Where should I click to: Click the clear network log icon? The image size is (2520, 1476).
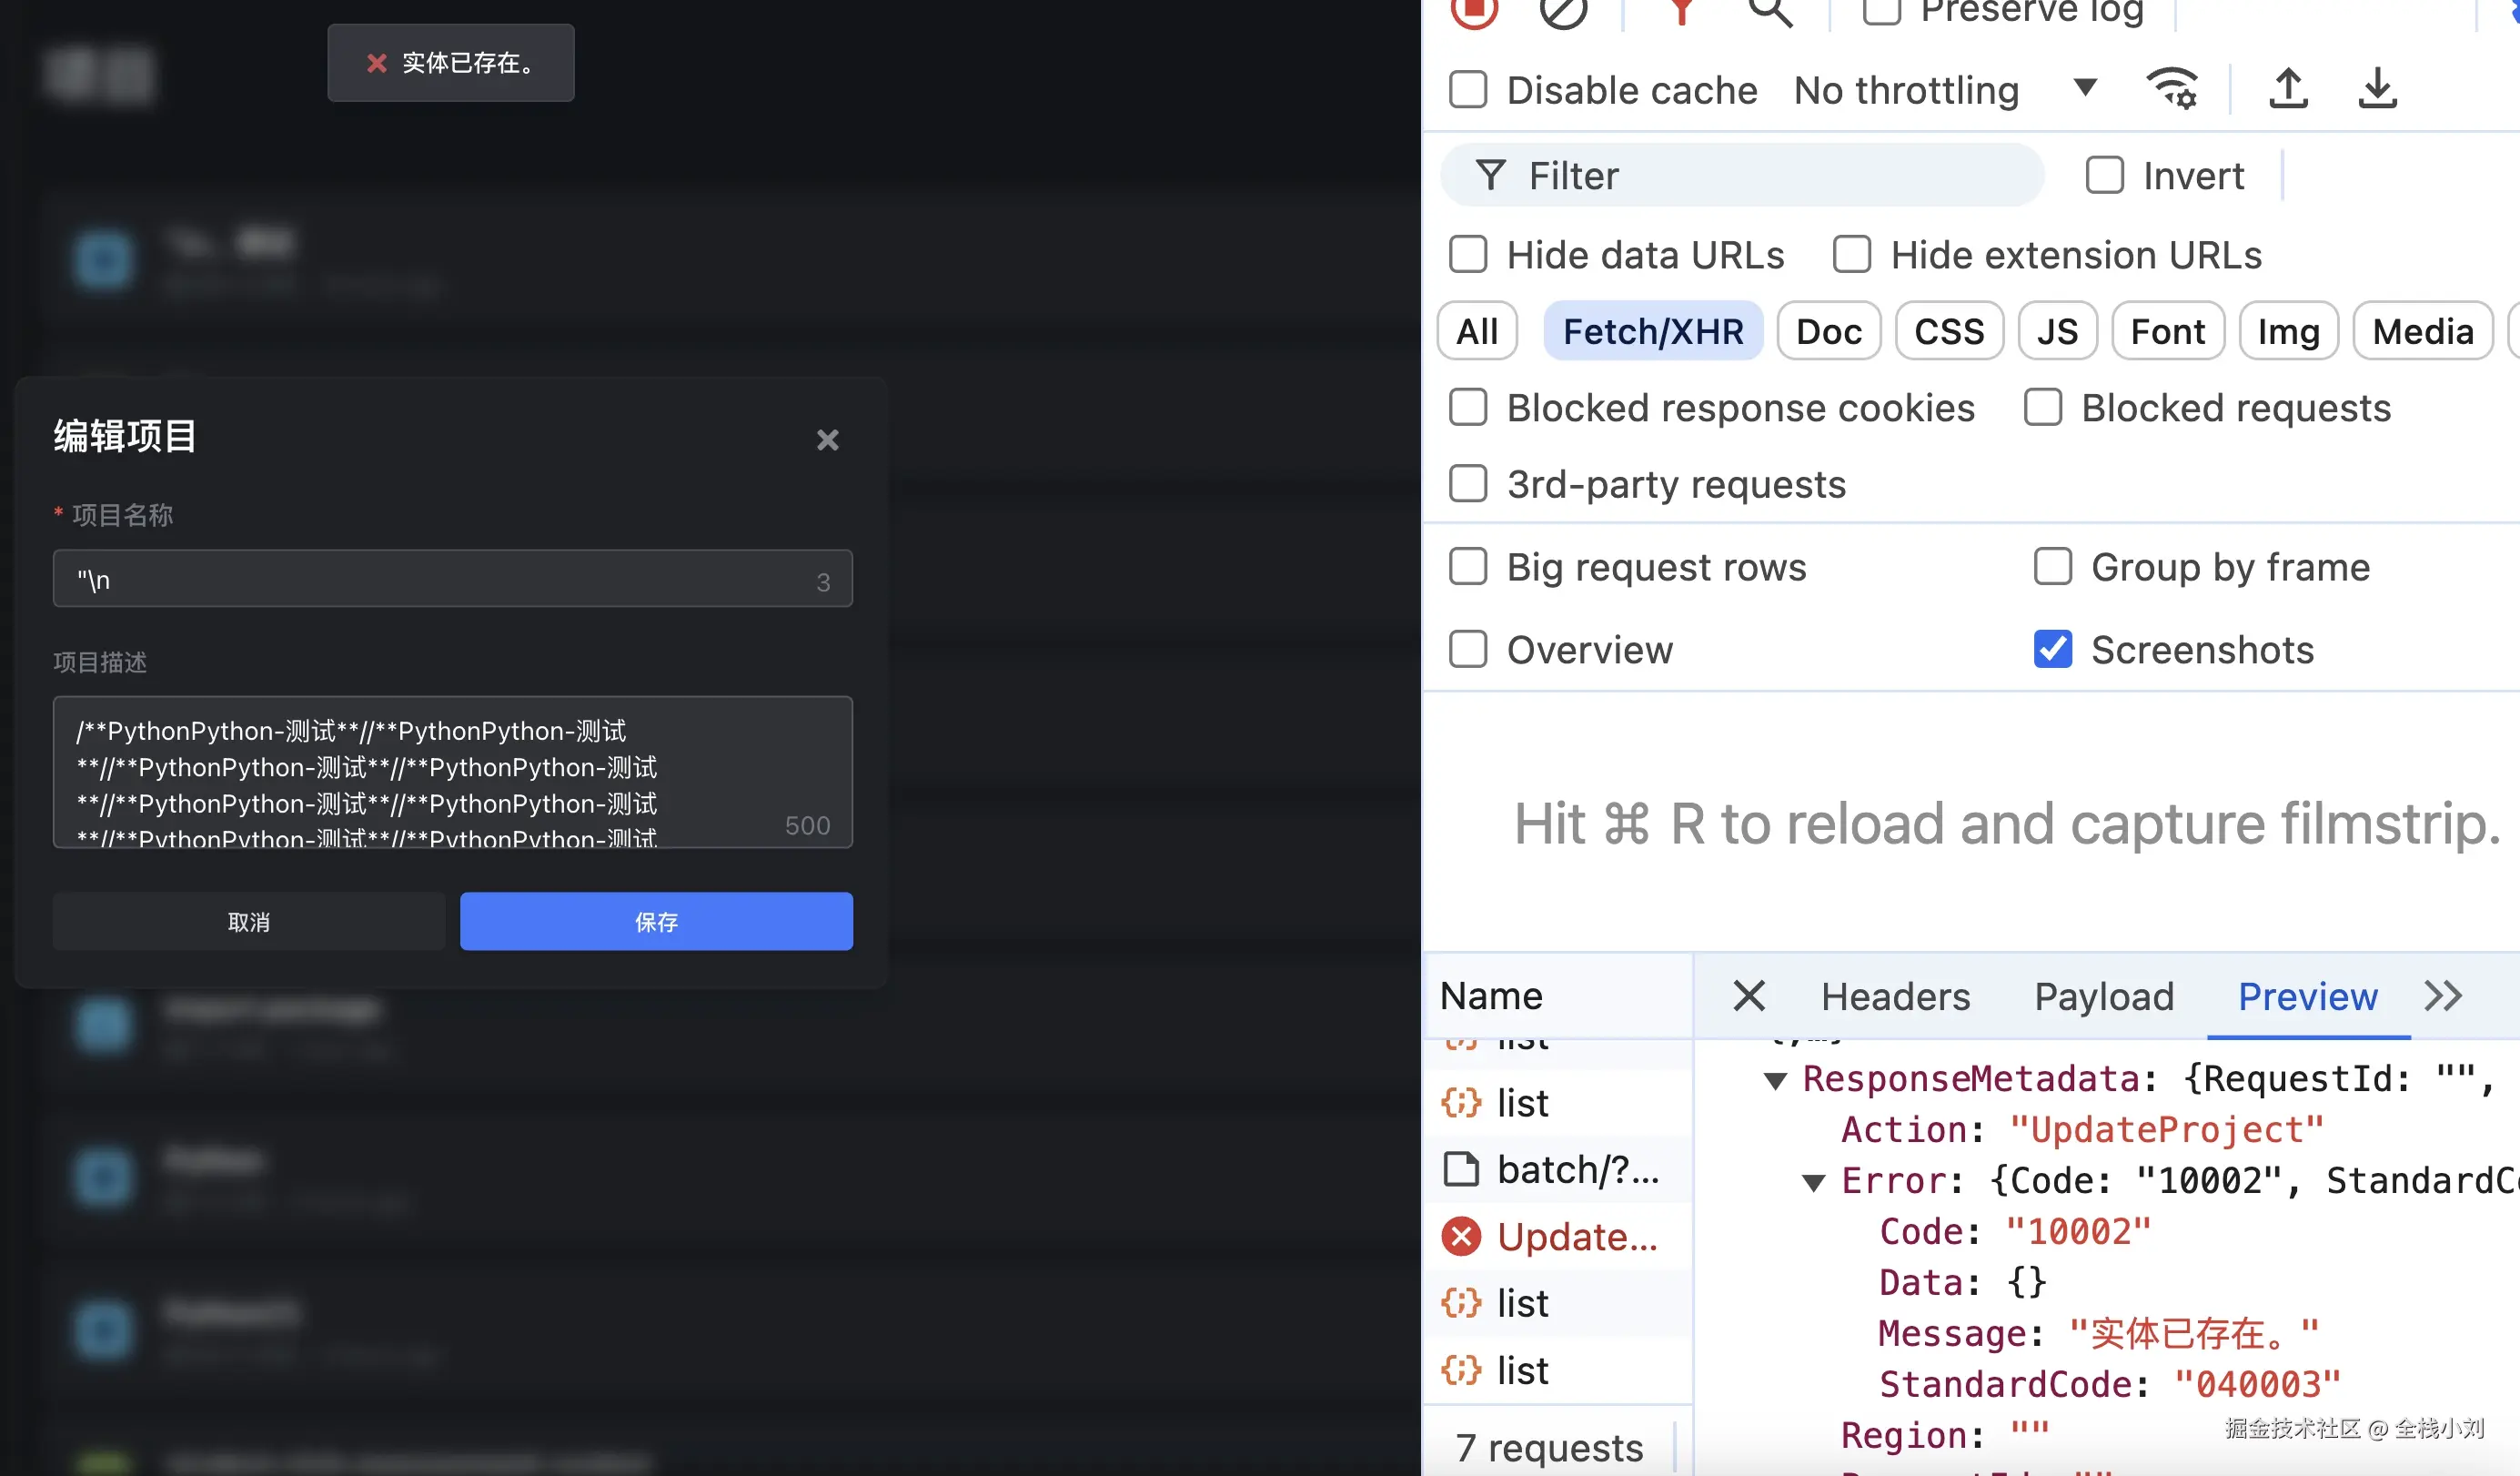point(1562,12)
